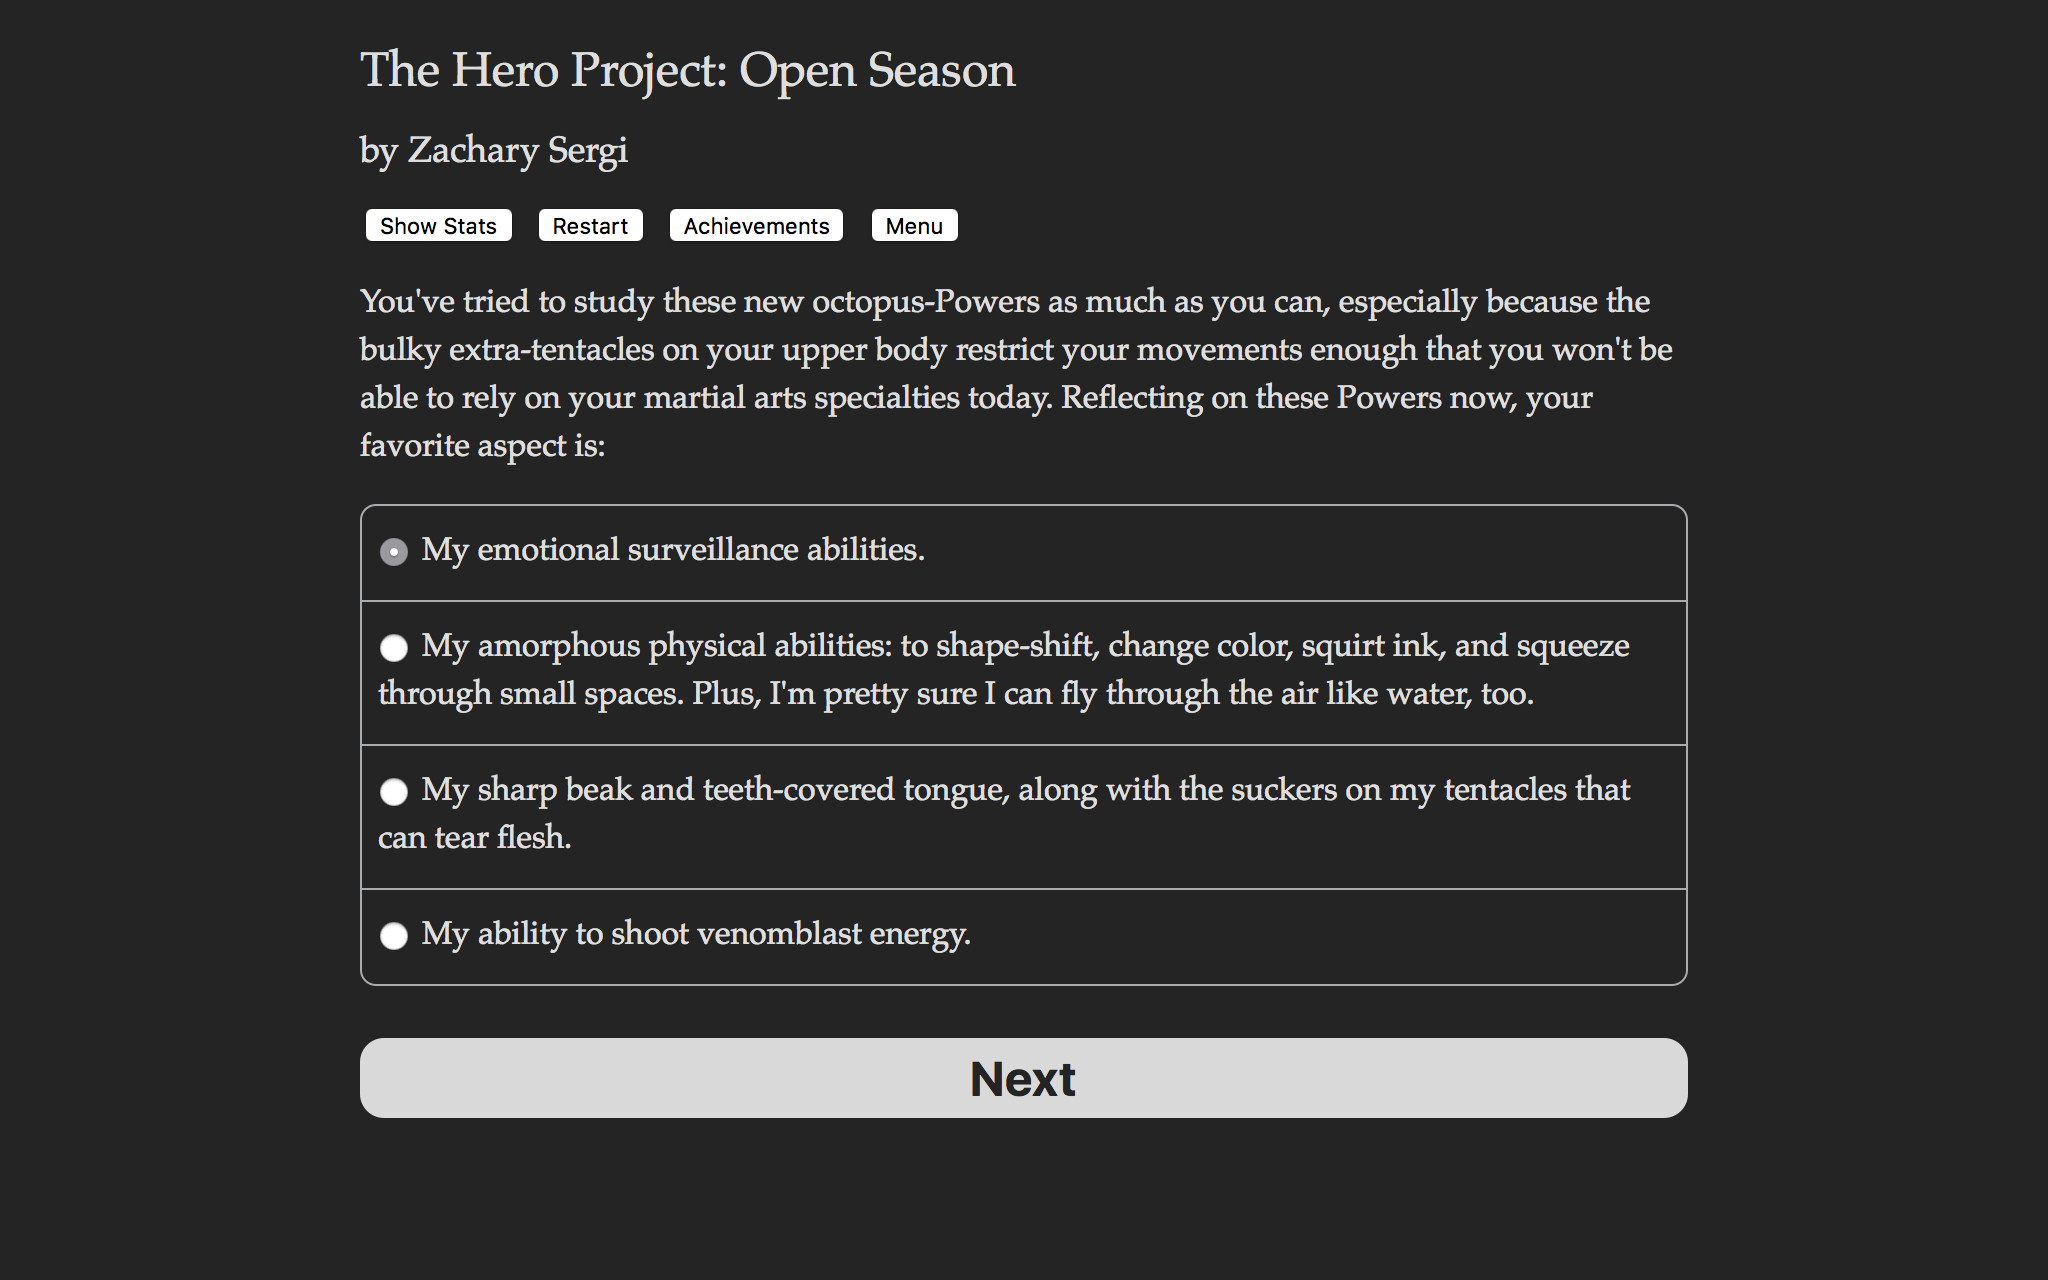Image resolution: width=2048 pixels, height=1280 pixels.
Task: Browse earned achievements
Action: 755,225
